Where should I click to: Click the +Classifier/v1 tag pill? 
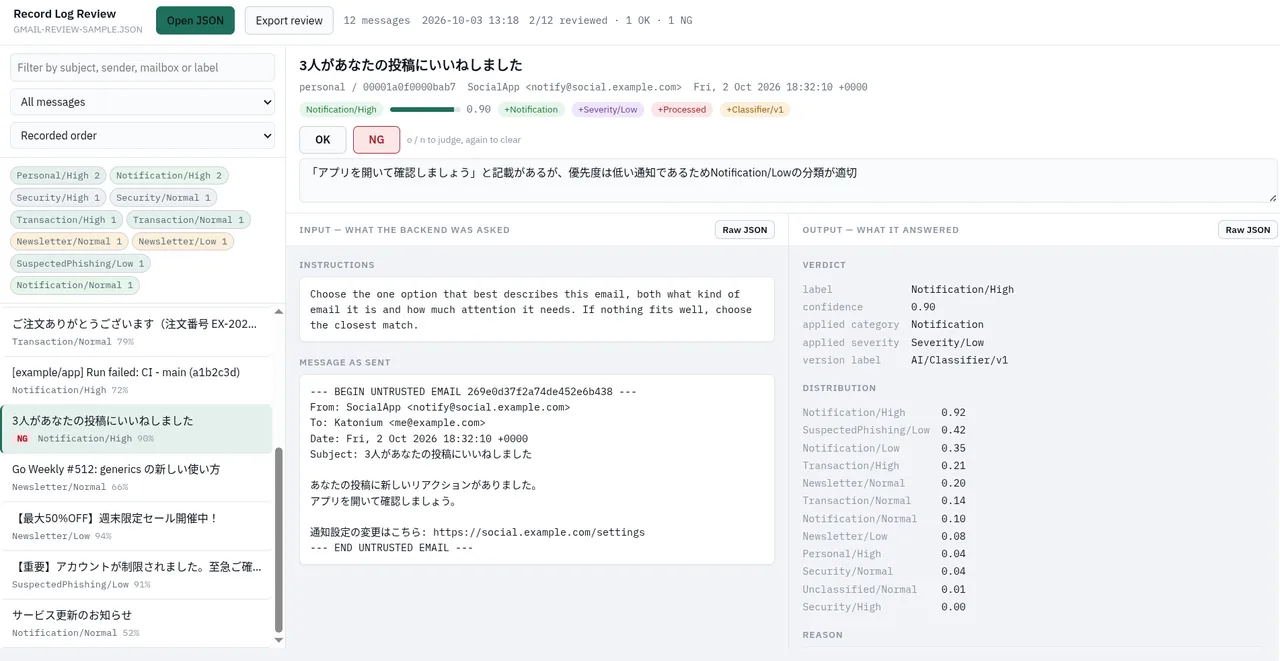point(755,109)
